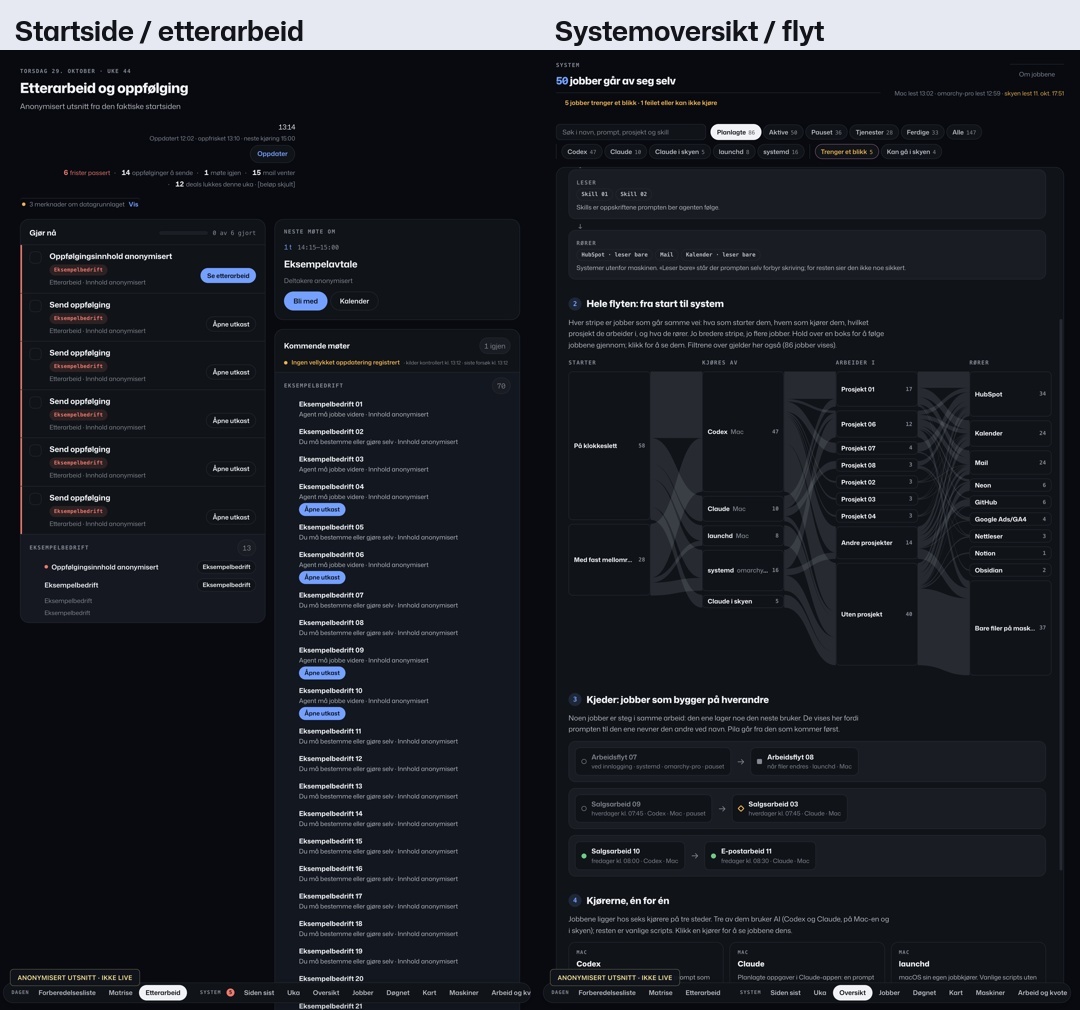Toggle the Kan gå i skyen 4 filter
This screenshot has height=1010, width=1080.
click(x=911, y=152)
